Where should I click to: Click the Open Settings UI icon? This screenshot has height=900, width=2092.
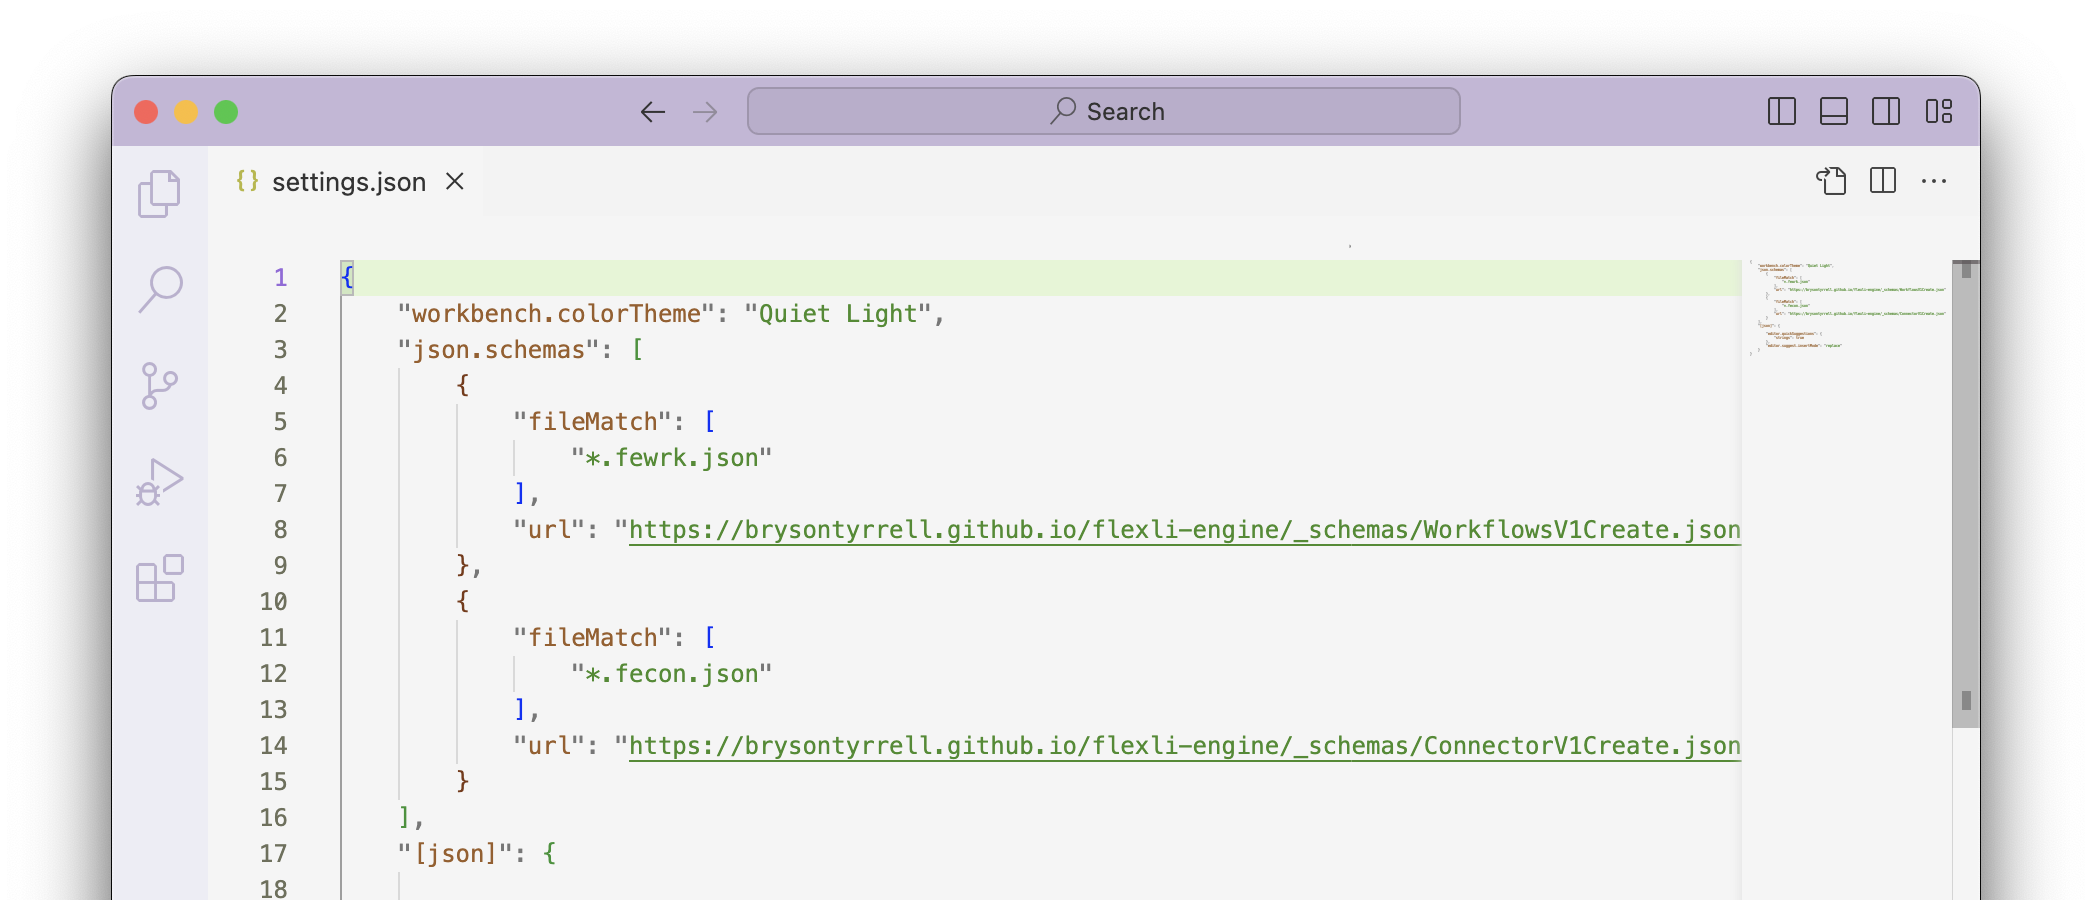tap(1831, 181)
